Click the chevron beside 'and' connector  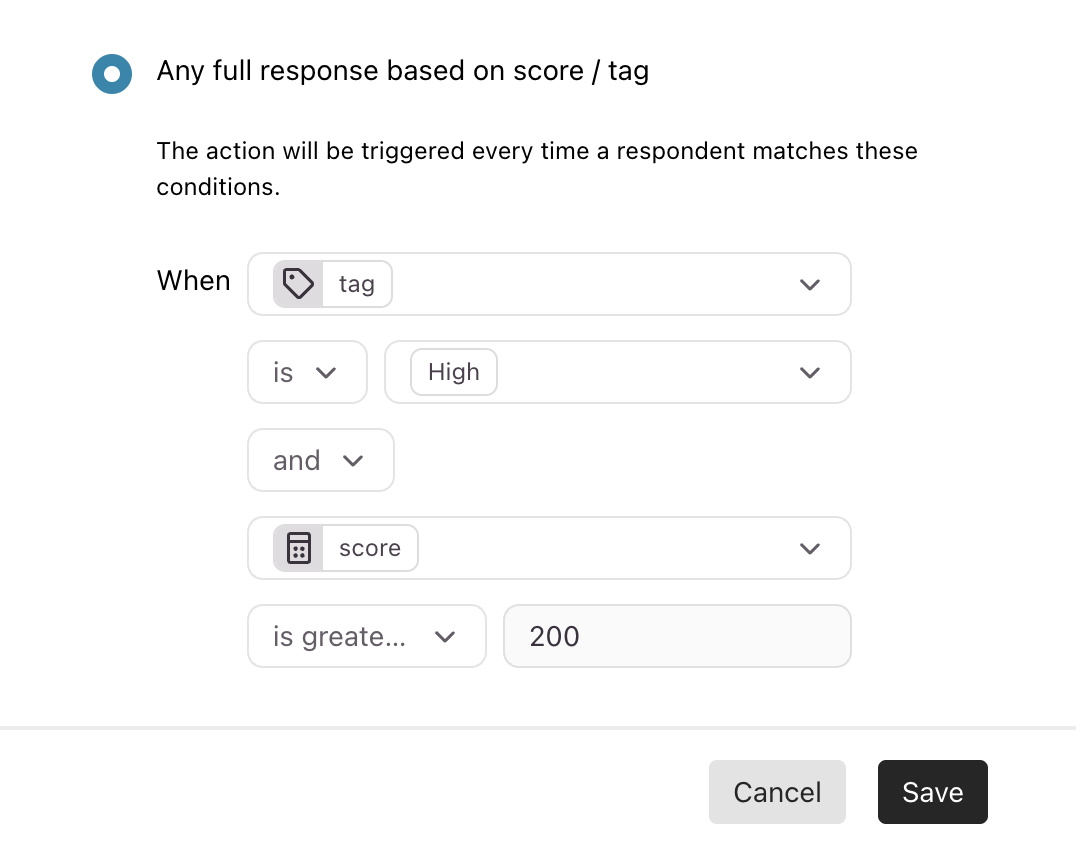pyautogui.click(x=353, y=460)
